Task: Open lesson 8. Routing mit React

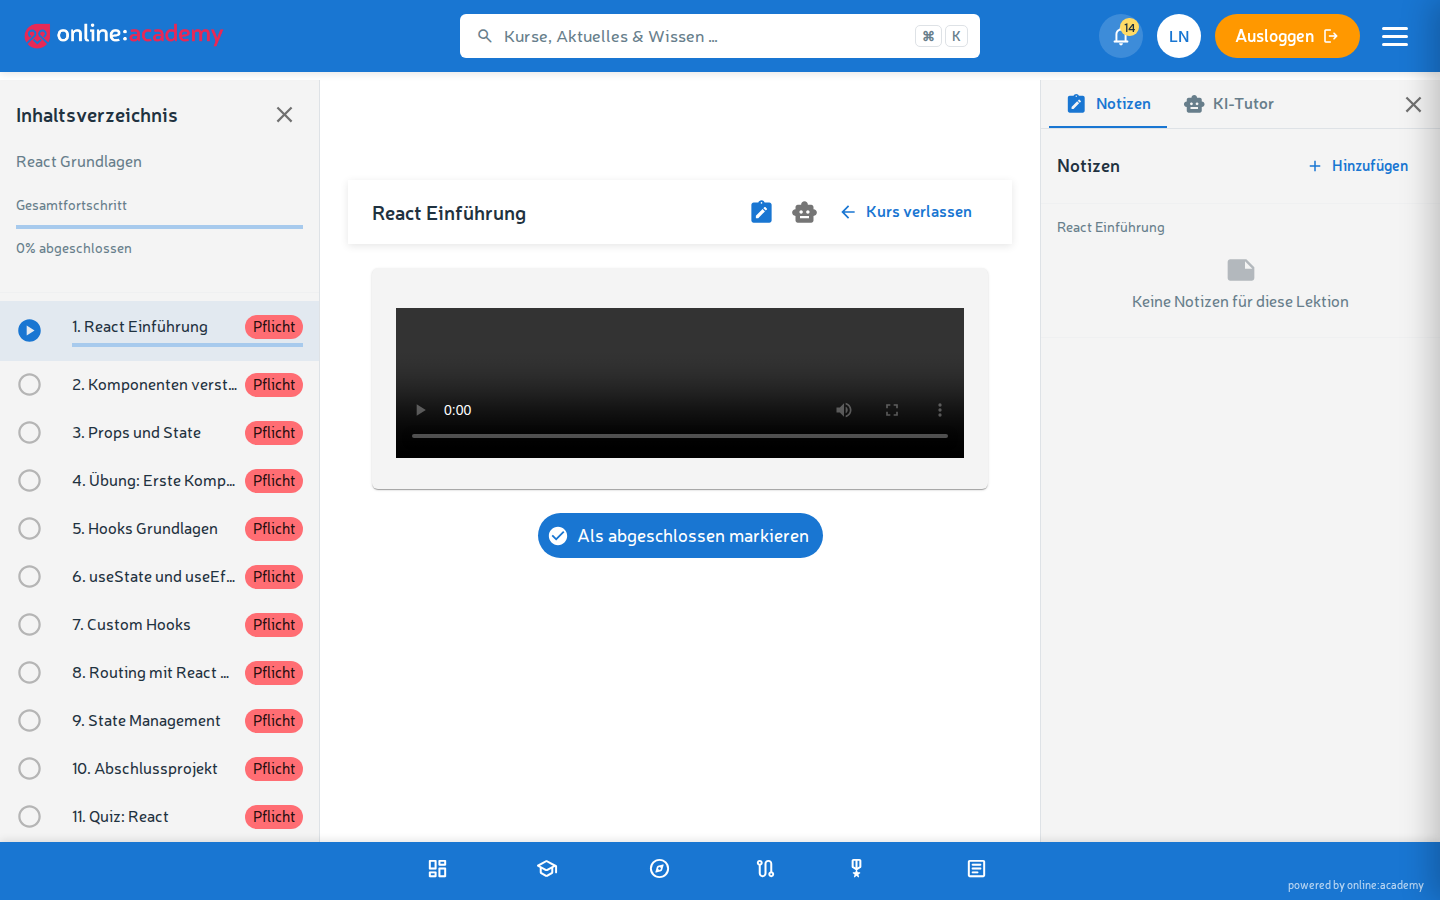Action: 160,673
